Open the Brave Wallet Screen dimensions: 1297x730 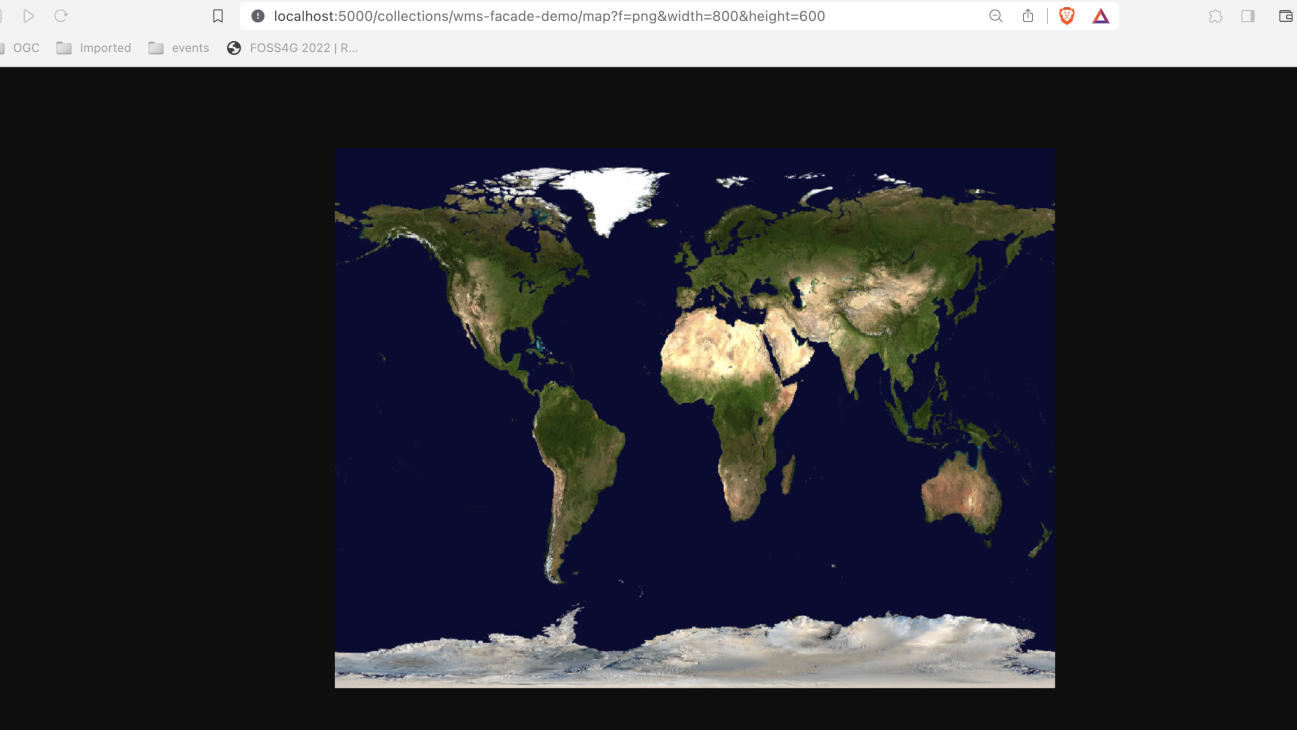tap(1286, 16)
